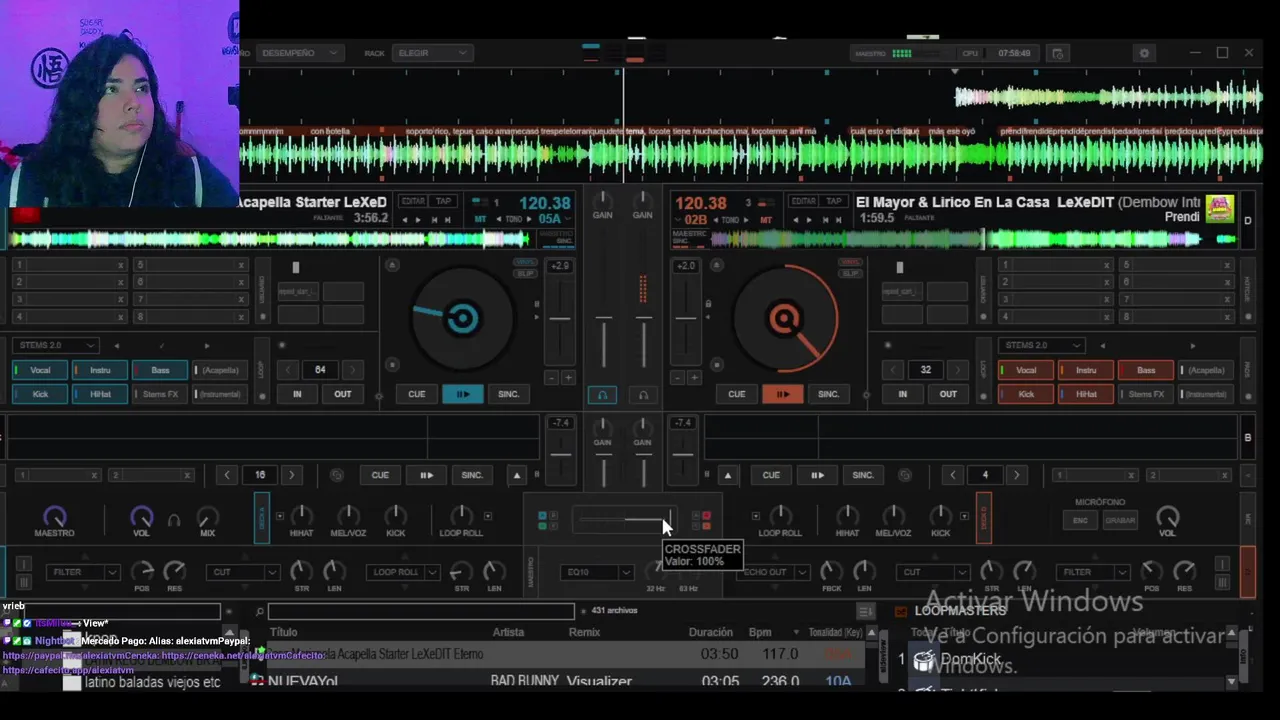
Task: Play/pause the lower left deck
Action: click(426, 475)
